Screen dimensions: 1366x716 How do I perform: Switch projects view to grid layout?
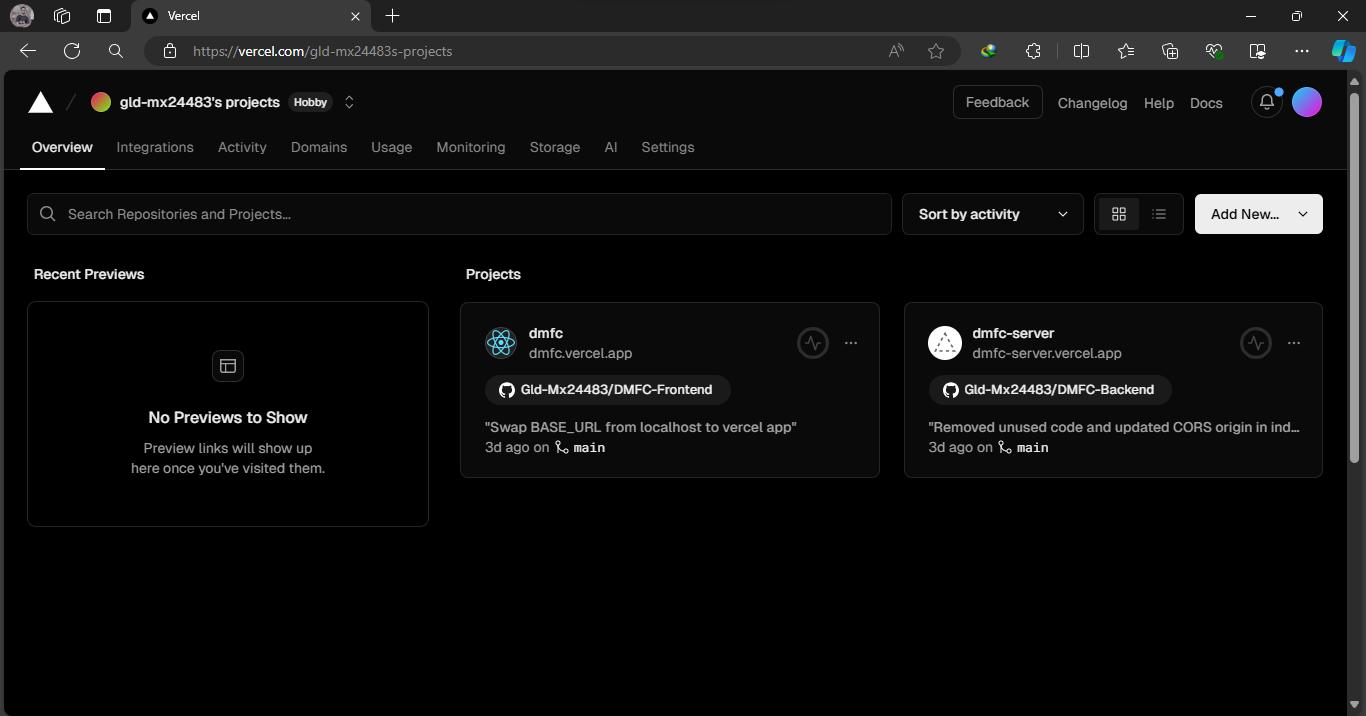click(x=1118, y=213)
